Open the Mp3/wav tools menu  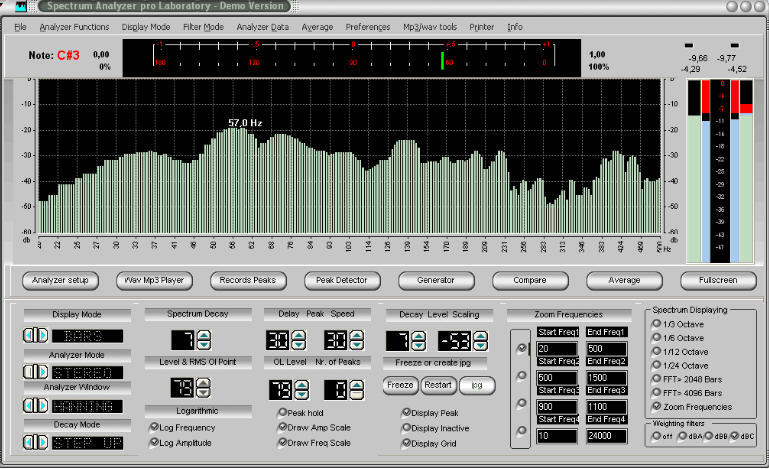(x=430, y=27)
